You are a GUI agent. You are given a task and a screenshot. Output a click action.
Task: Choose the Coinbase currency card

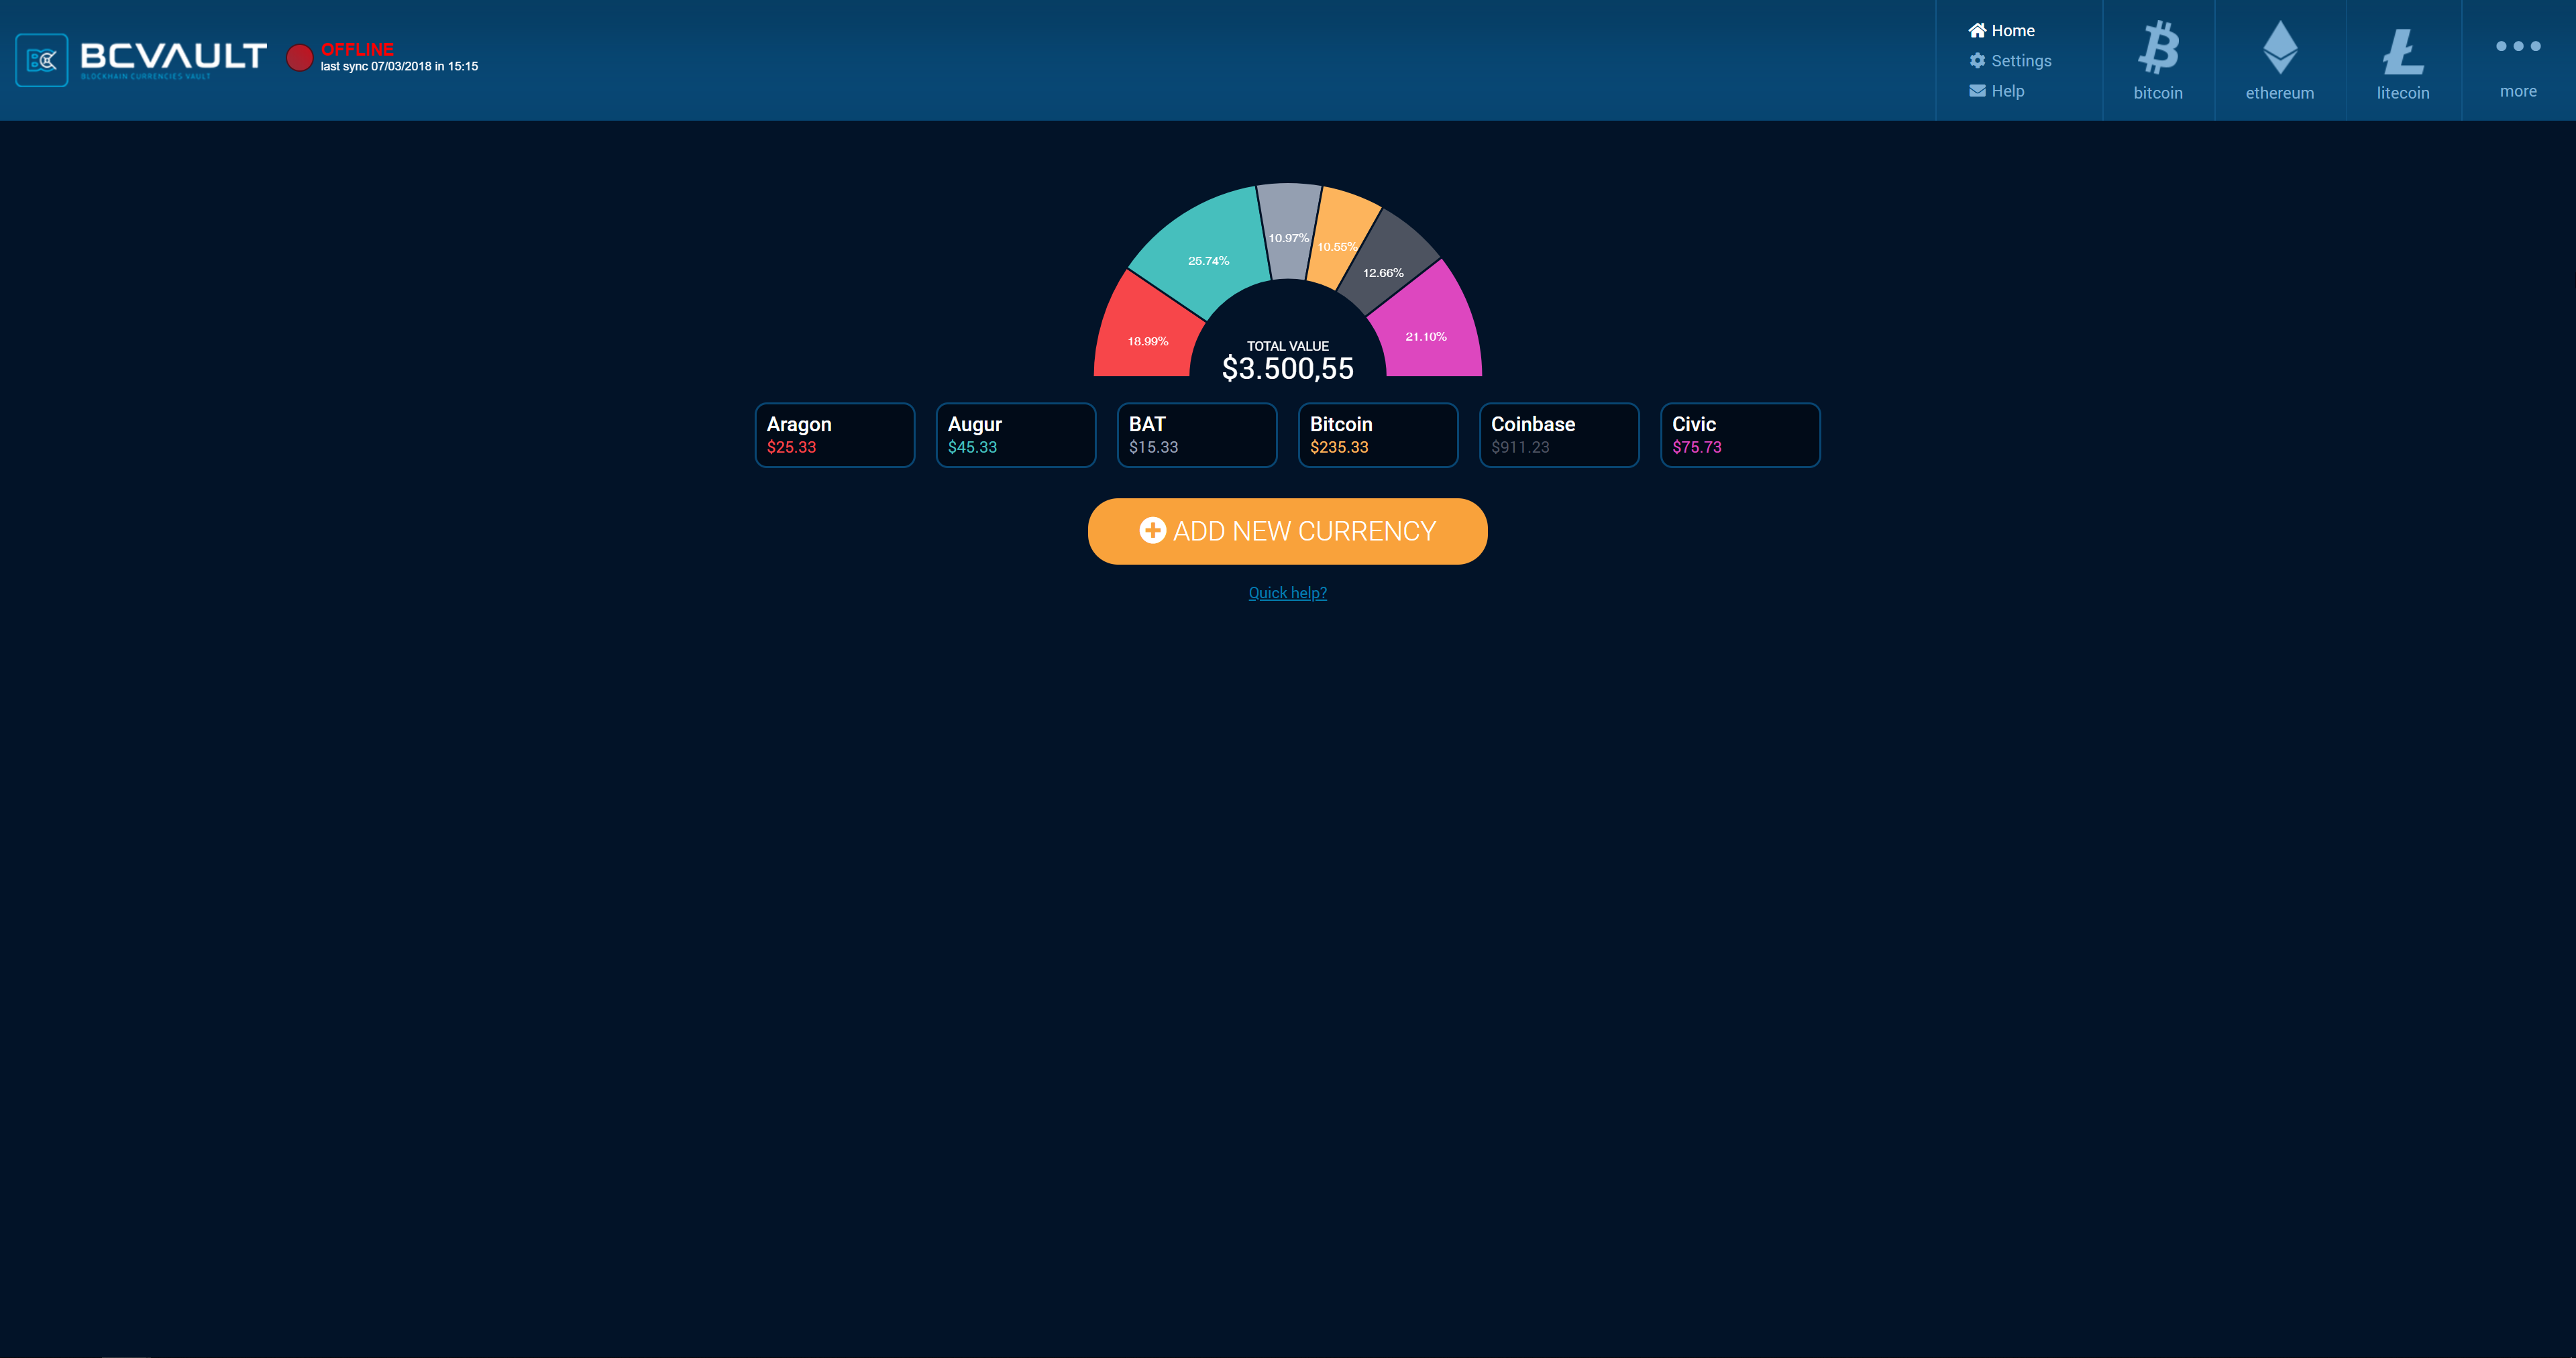(1558, 435)
